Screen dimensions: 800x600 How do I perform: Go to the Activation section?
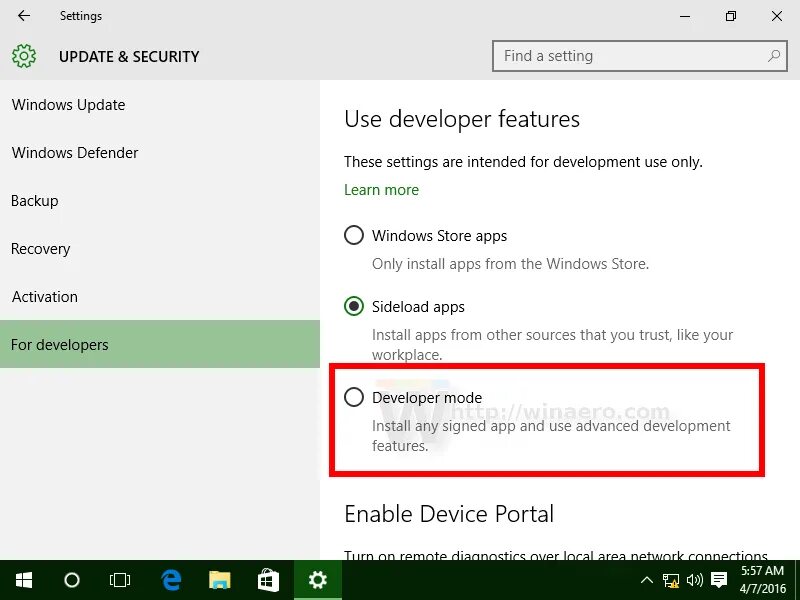(44, 296)
